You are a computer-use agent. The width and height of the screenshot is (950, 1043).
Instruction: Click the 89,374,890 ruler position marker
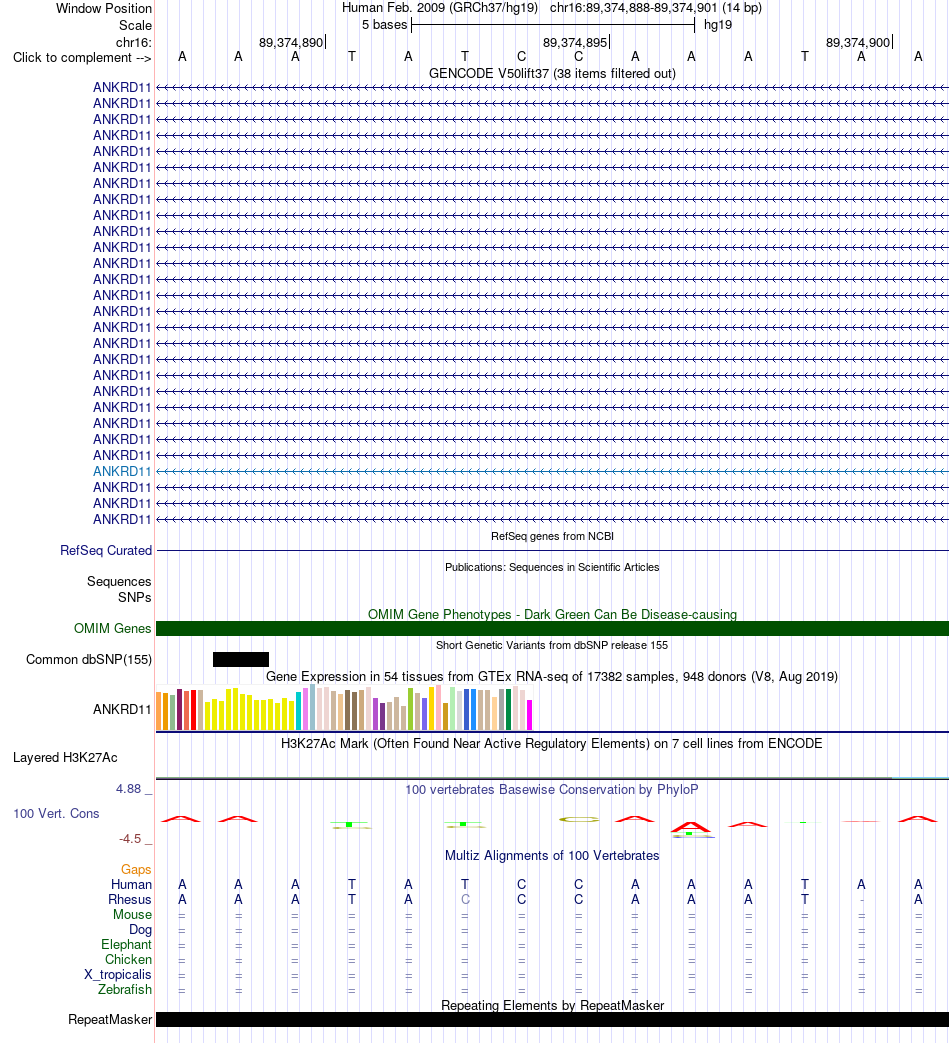291,43
